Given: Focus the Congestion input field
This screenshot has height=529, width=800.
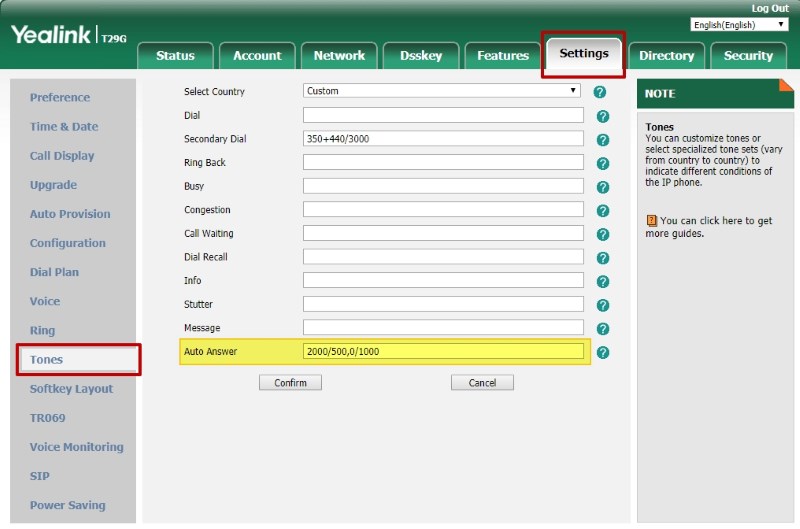Looking at the screenshot, I should pos(443,209).
